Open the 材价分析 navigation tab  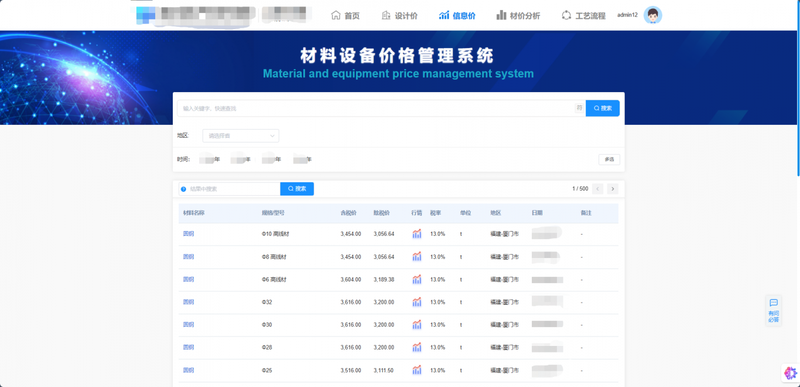coord(518,15)
